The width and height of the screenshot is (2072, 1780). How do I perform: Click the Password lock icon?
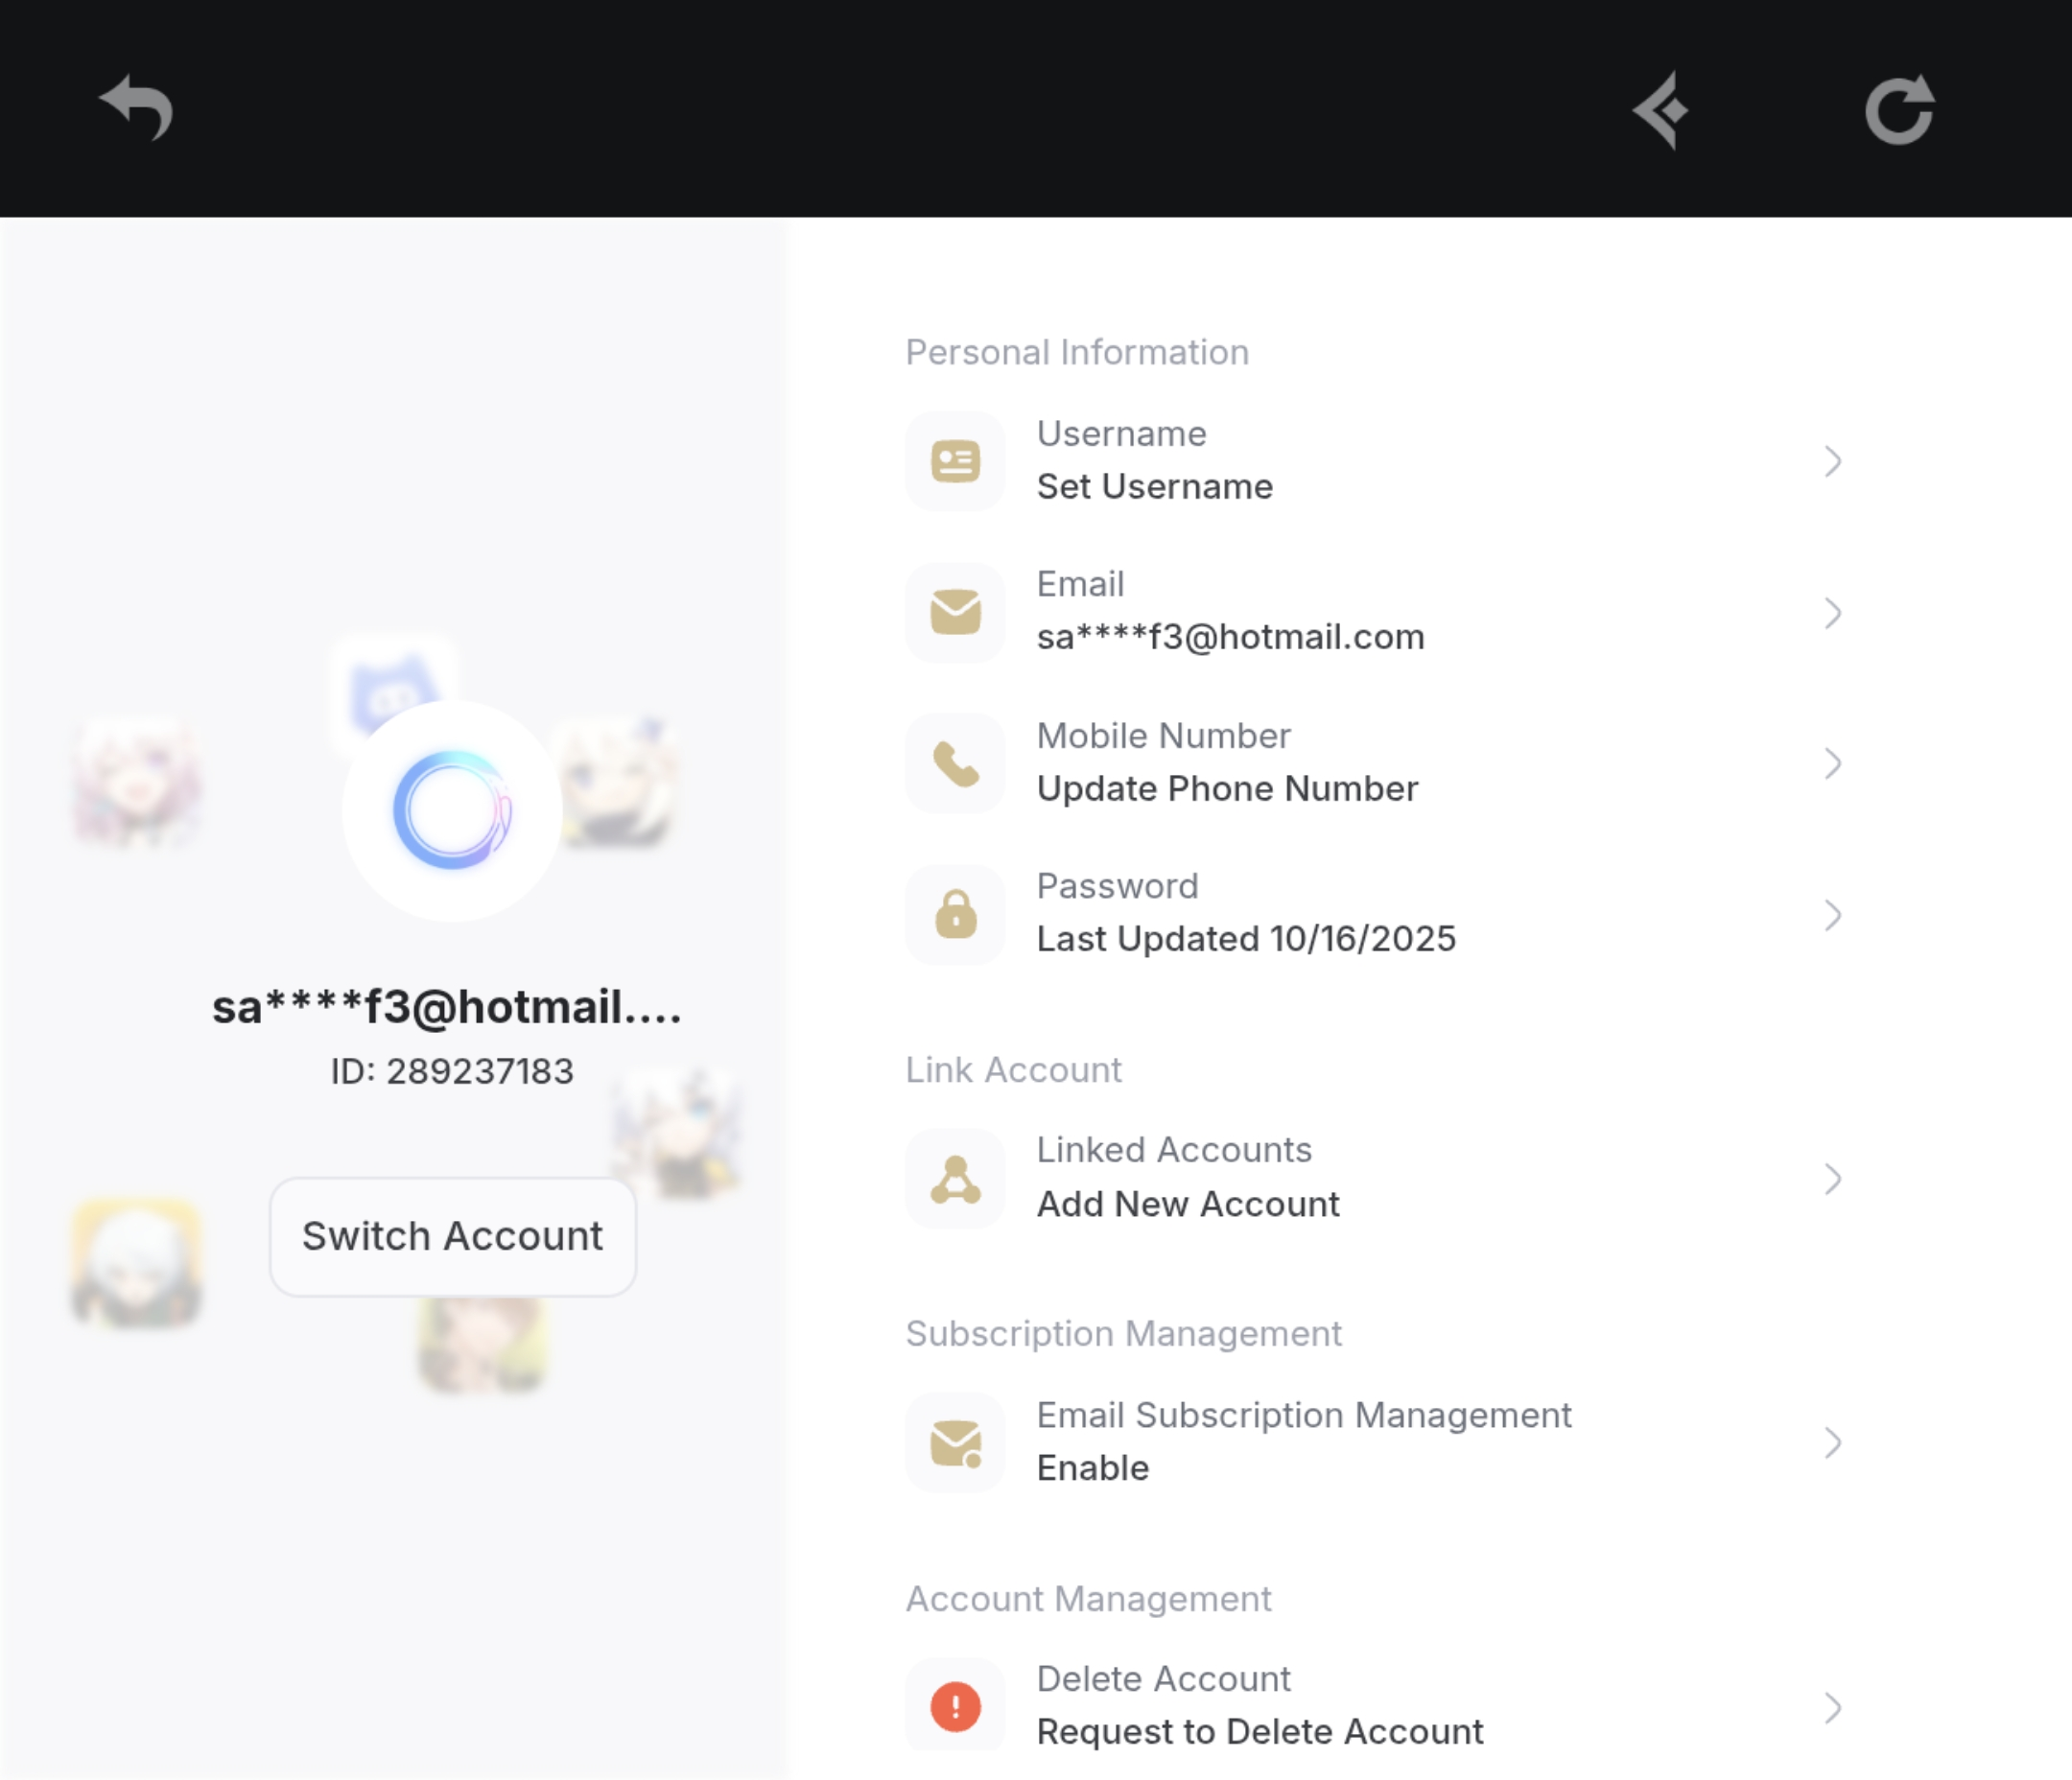(x=955, y=914)
